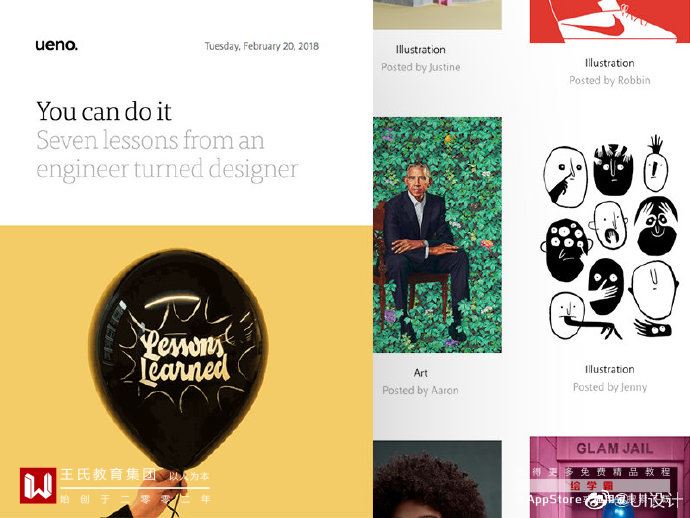Screen dimensions: 690x518
Task: Open the curly hair portrait thumbnail
Action: point(437,479)
